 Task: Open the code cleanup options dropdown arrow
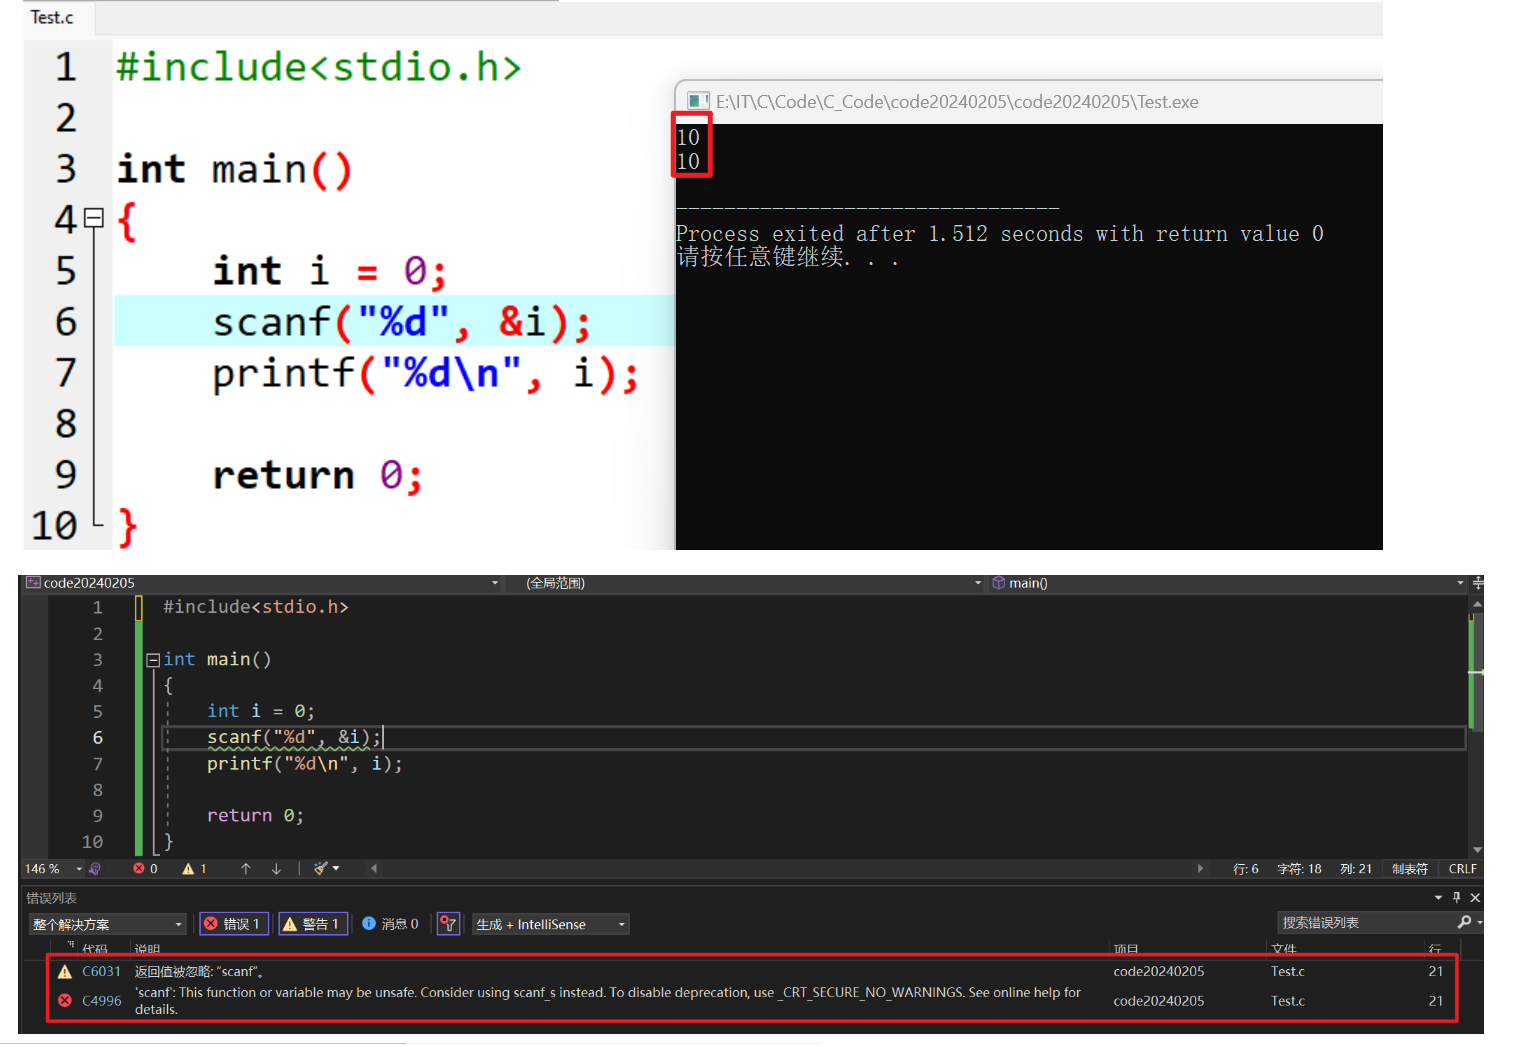tap(336, 869)
